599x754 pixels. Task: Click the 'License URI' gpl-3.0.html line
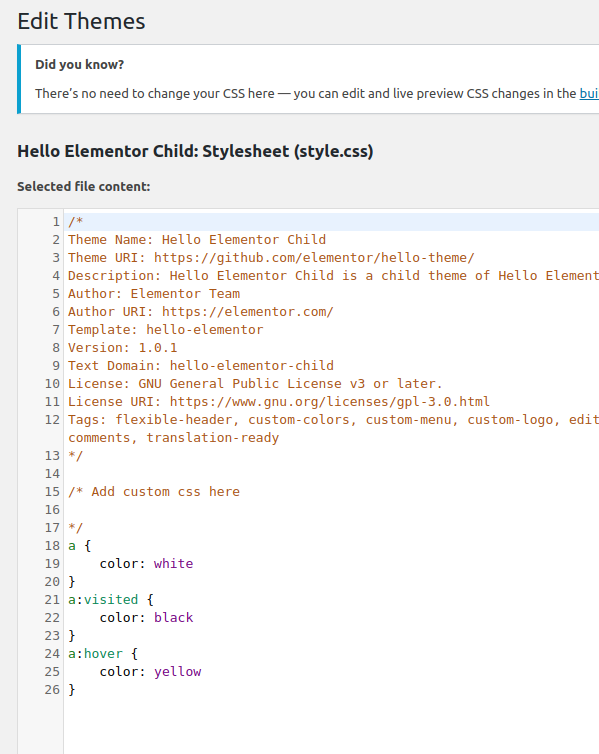[x=279, y=402]
